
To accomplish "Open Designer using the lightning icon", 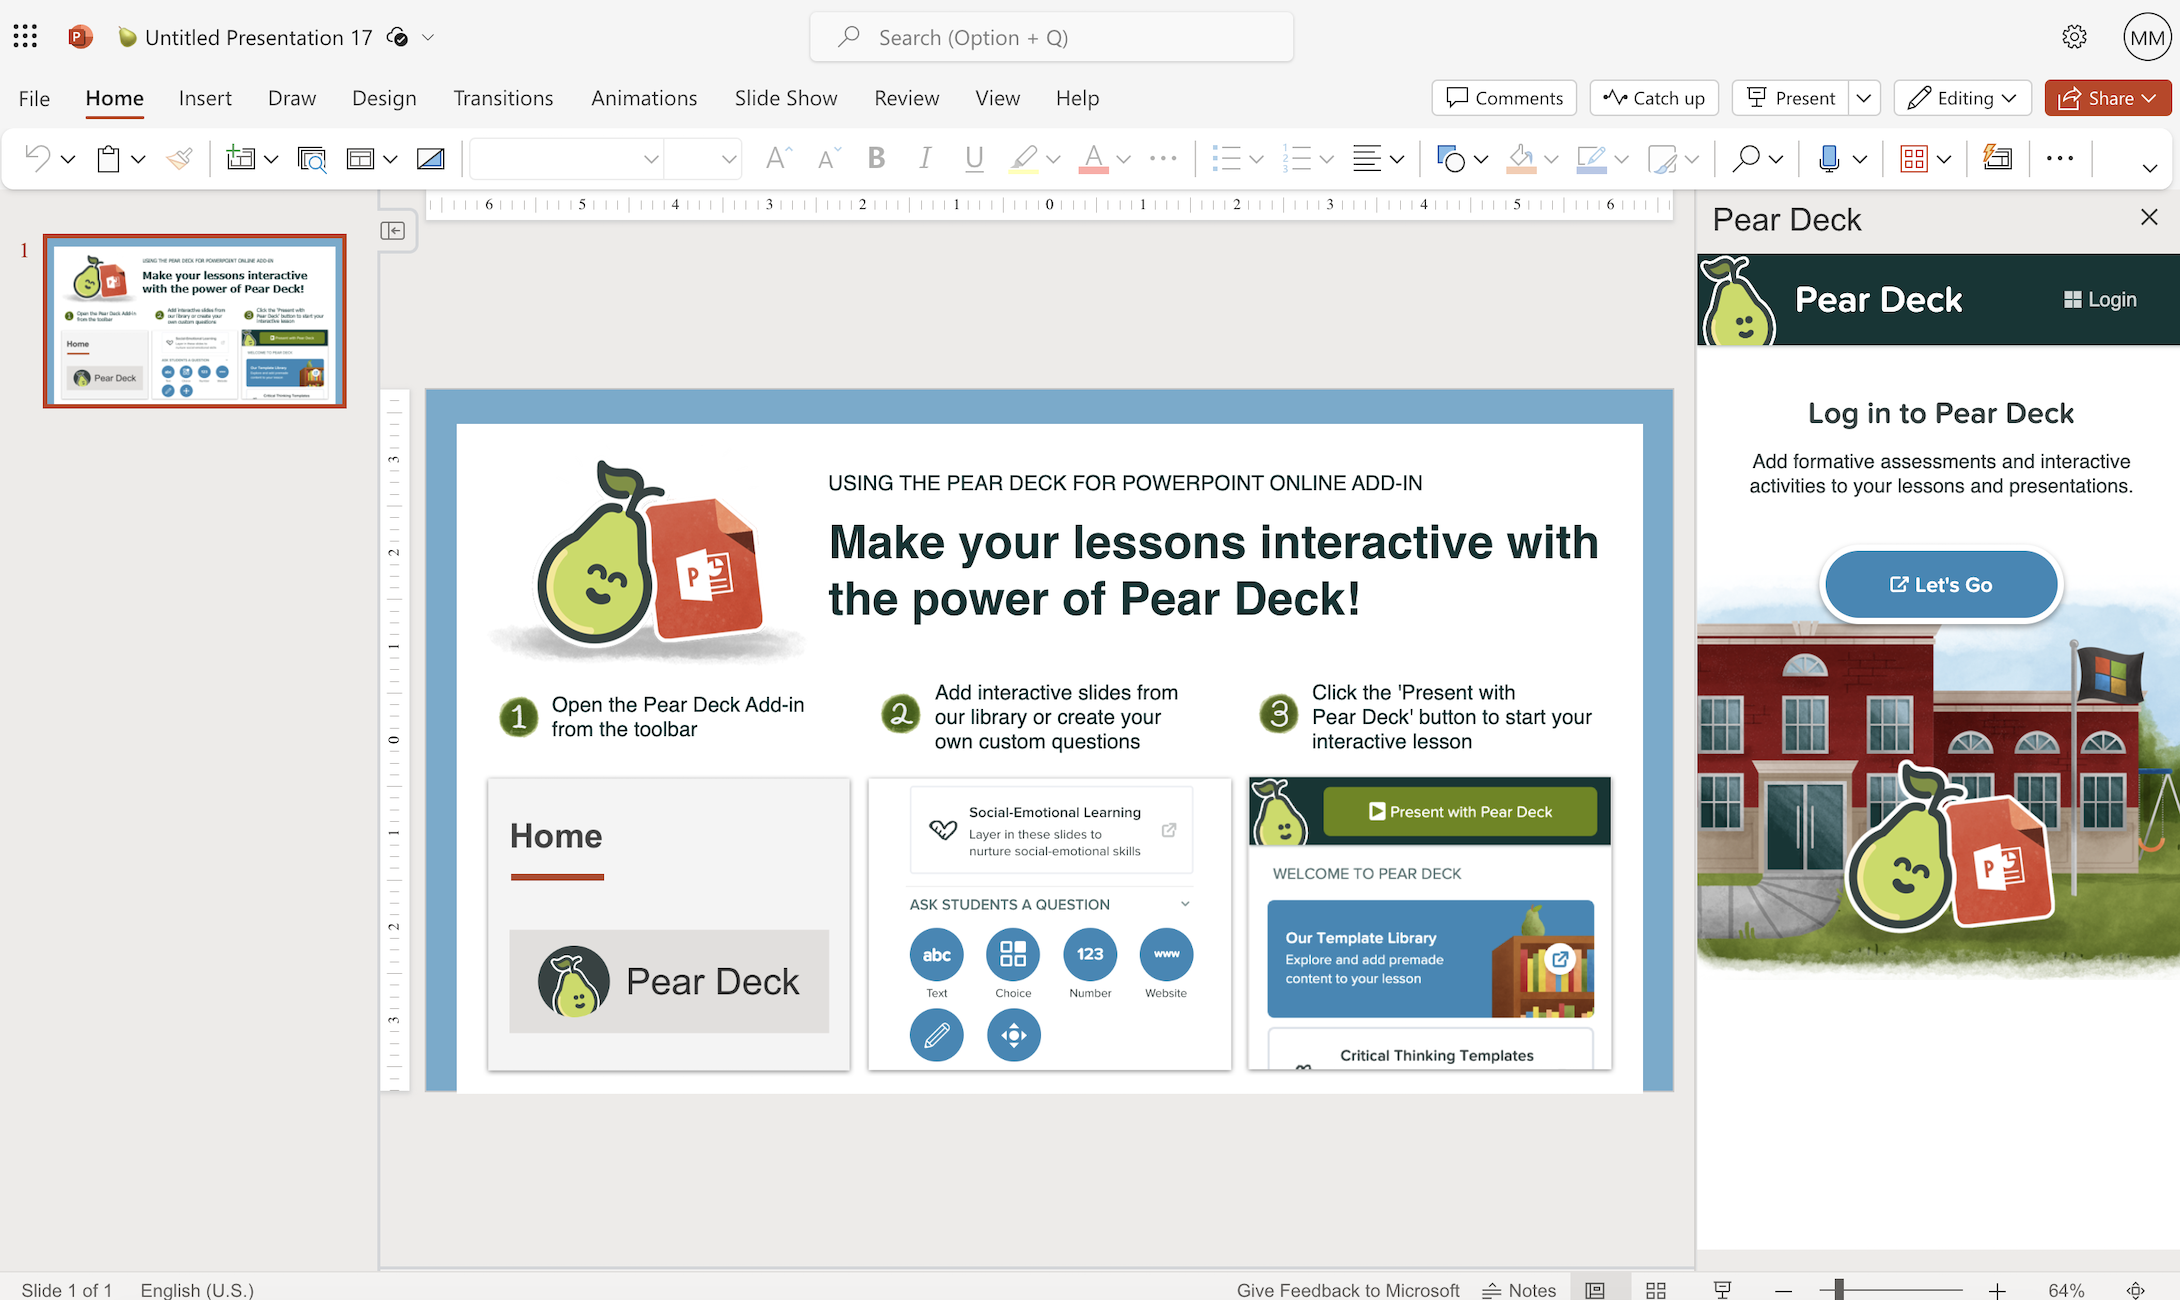I will 1997,158.
